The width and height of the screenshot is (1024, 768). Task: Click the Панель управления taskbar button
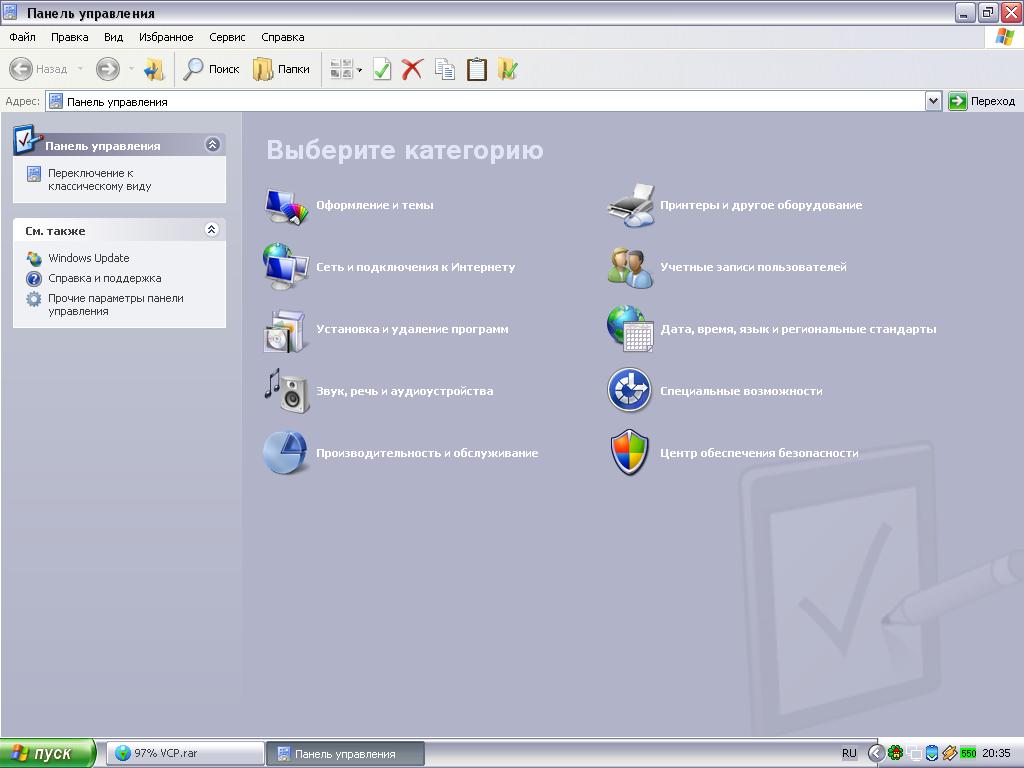click(345, 753)
